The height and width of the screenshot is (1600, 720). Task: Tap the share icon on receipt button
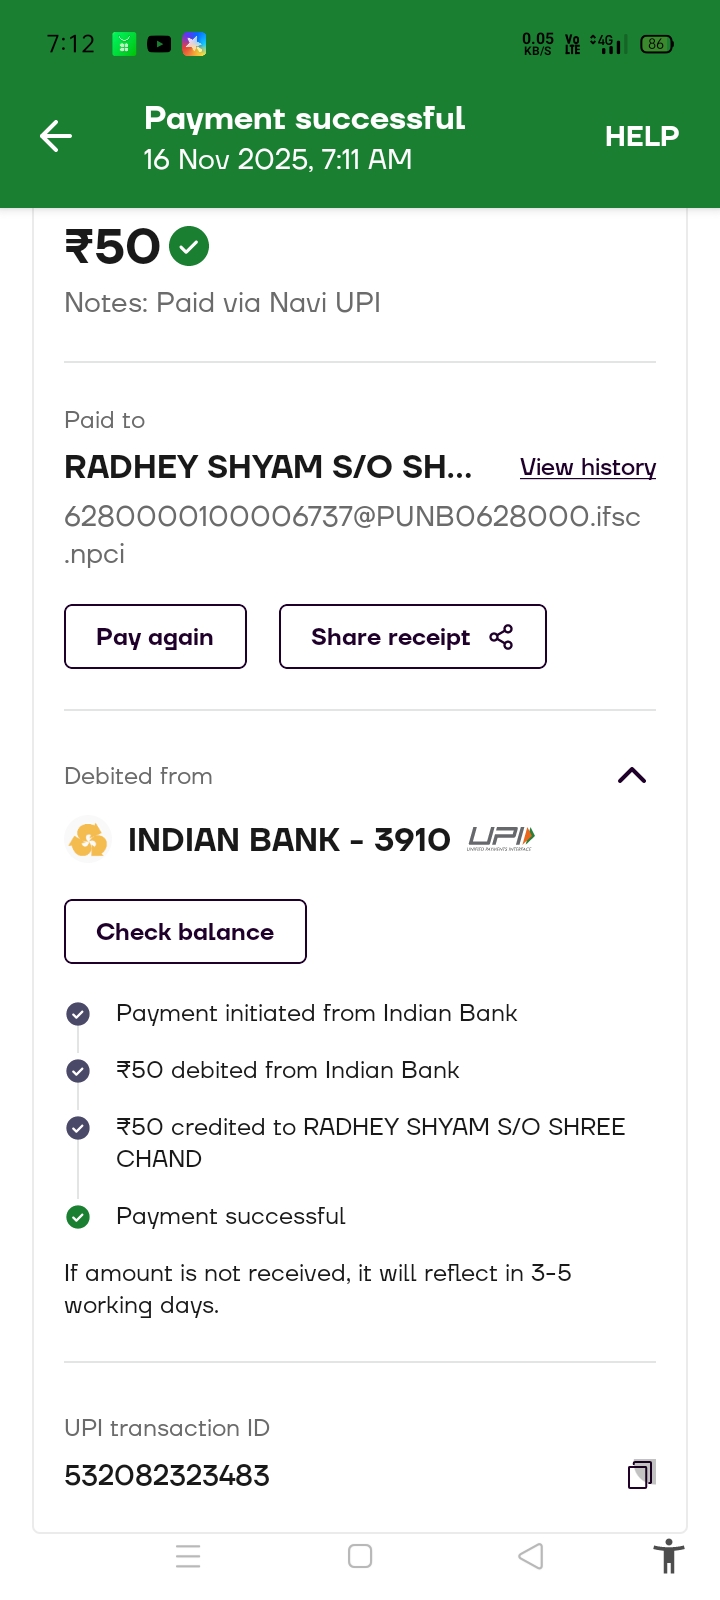pyautogui.click(x=501, y=637)
